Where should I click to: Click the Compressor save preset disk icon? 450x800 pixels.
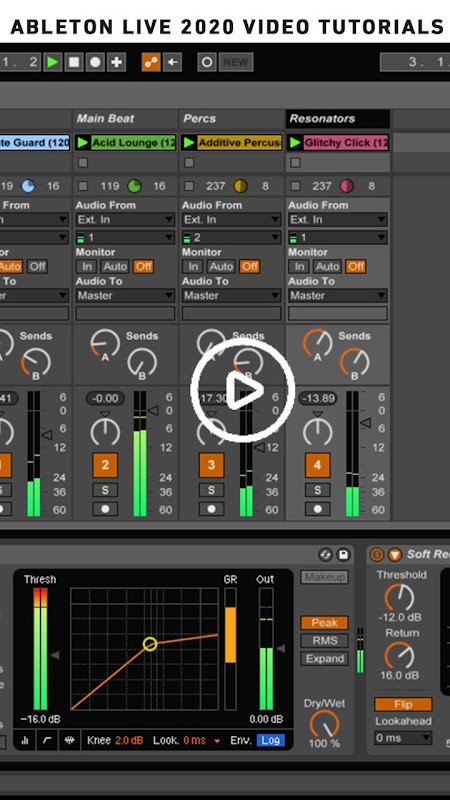344,555
